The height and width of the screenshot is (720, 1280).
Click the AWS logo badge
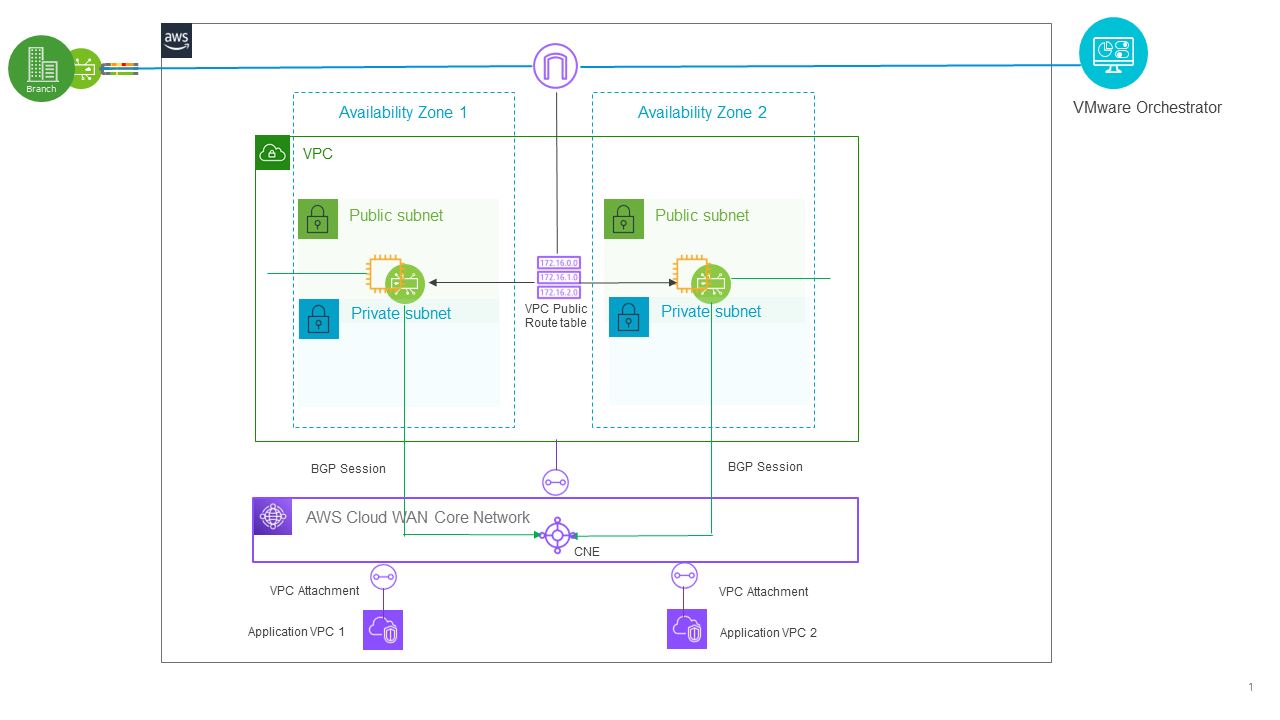click(x=176, y=41)
